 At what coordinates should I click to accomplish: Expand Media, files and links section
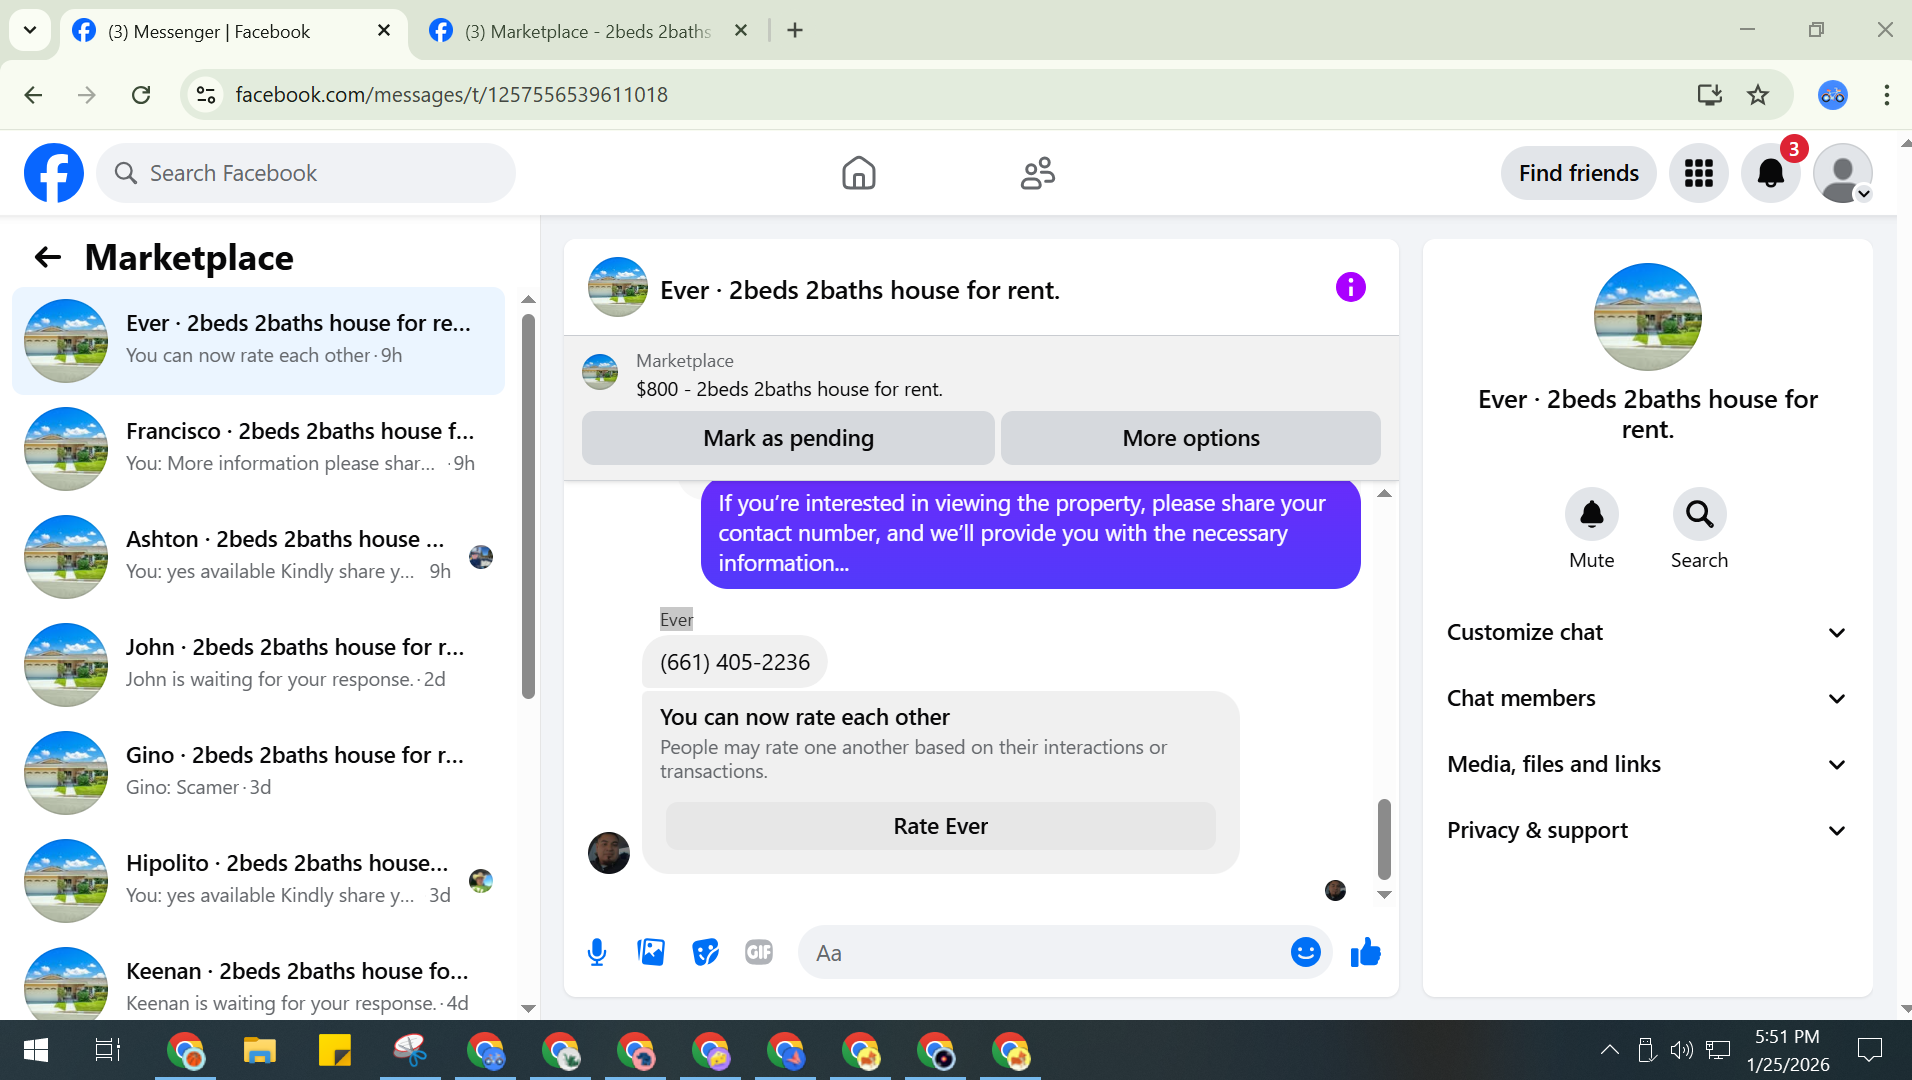1647,765
